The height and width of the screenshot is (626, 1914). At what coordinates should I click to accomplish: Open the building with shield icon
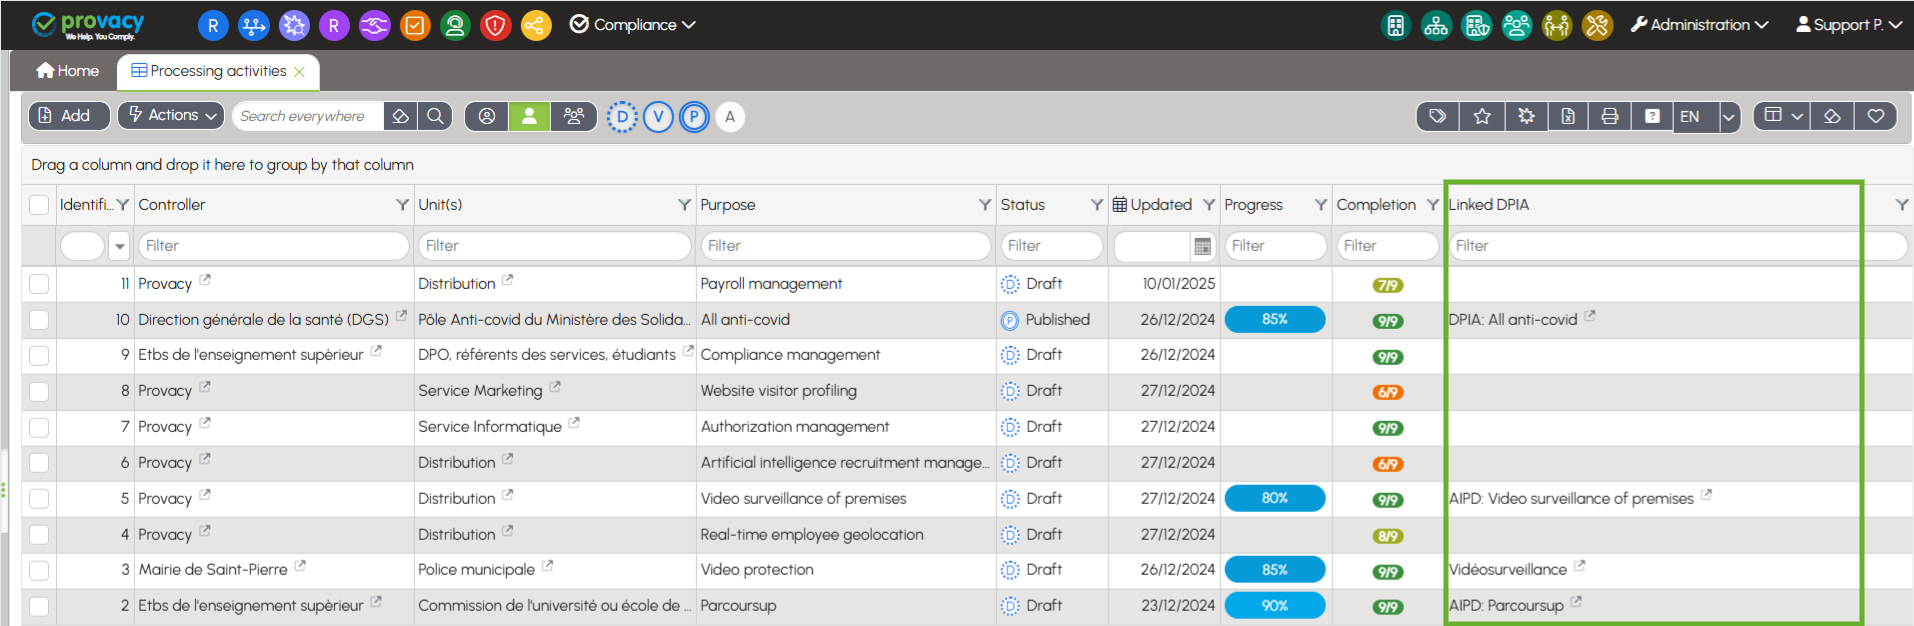[1477, 25]
